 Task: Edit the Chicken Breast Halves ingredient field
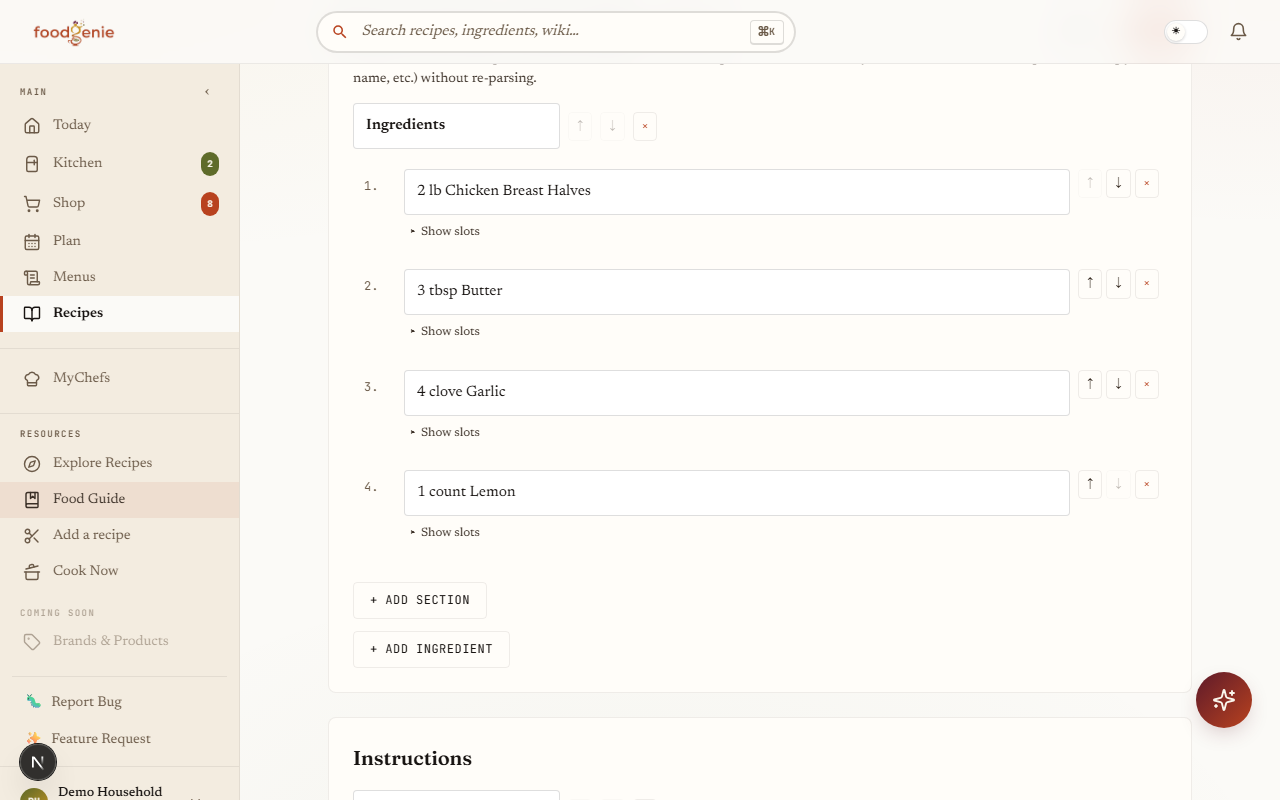point(737,192)
